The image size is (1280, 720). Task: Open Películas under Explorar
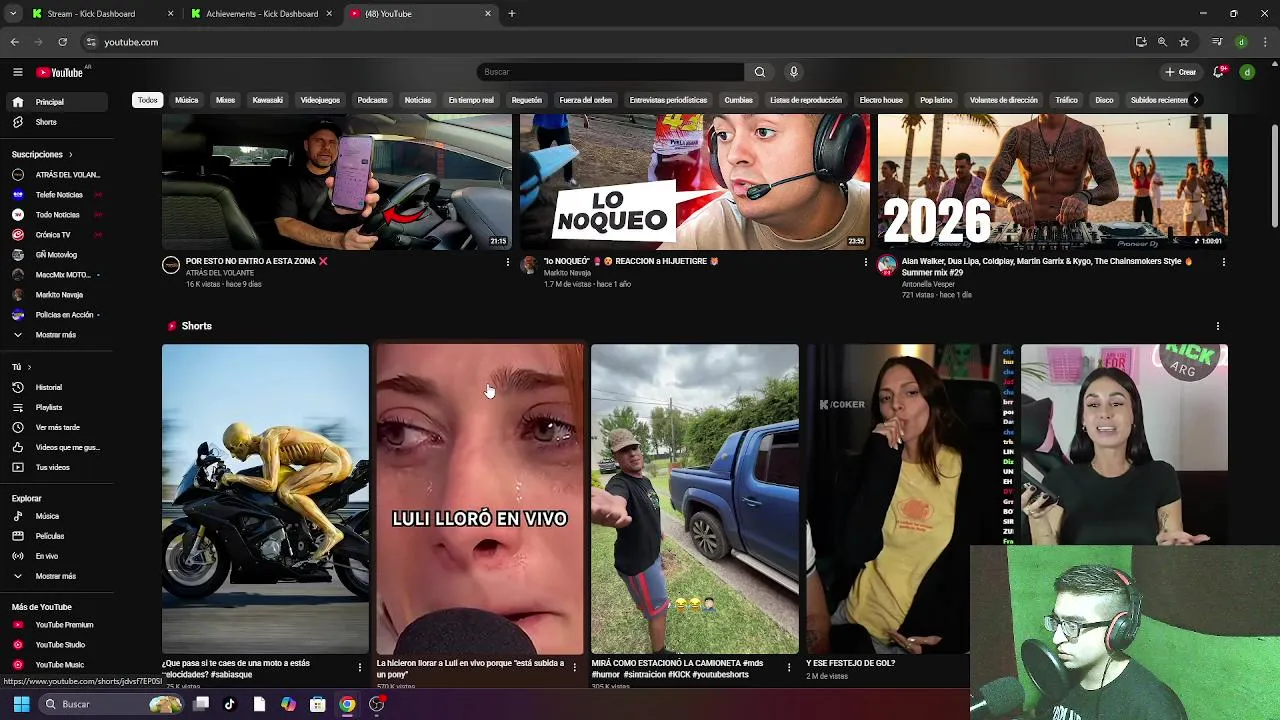(55, 536)
